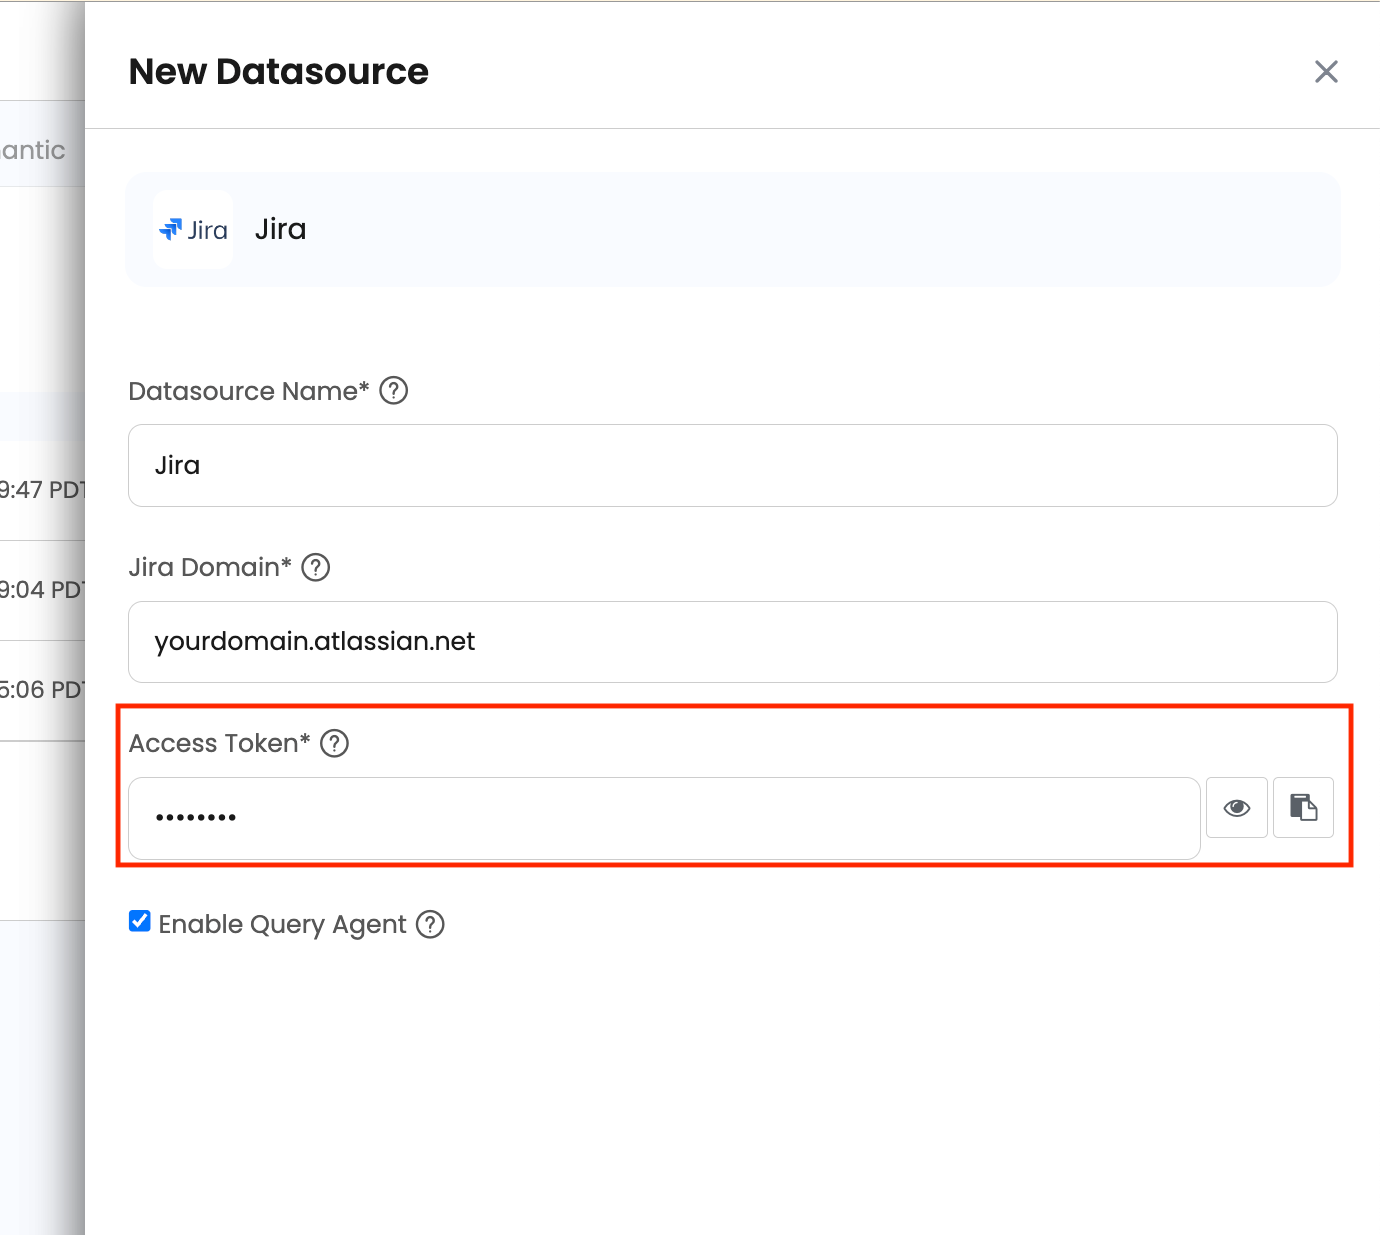
Task: Focus the Access Token password field
Action: coord(664,818)
